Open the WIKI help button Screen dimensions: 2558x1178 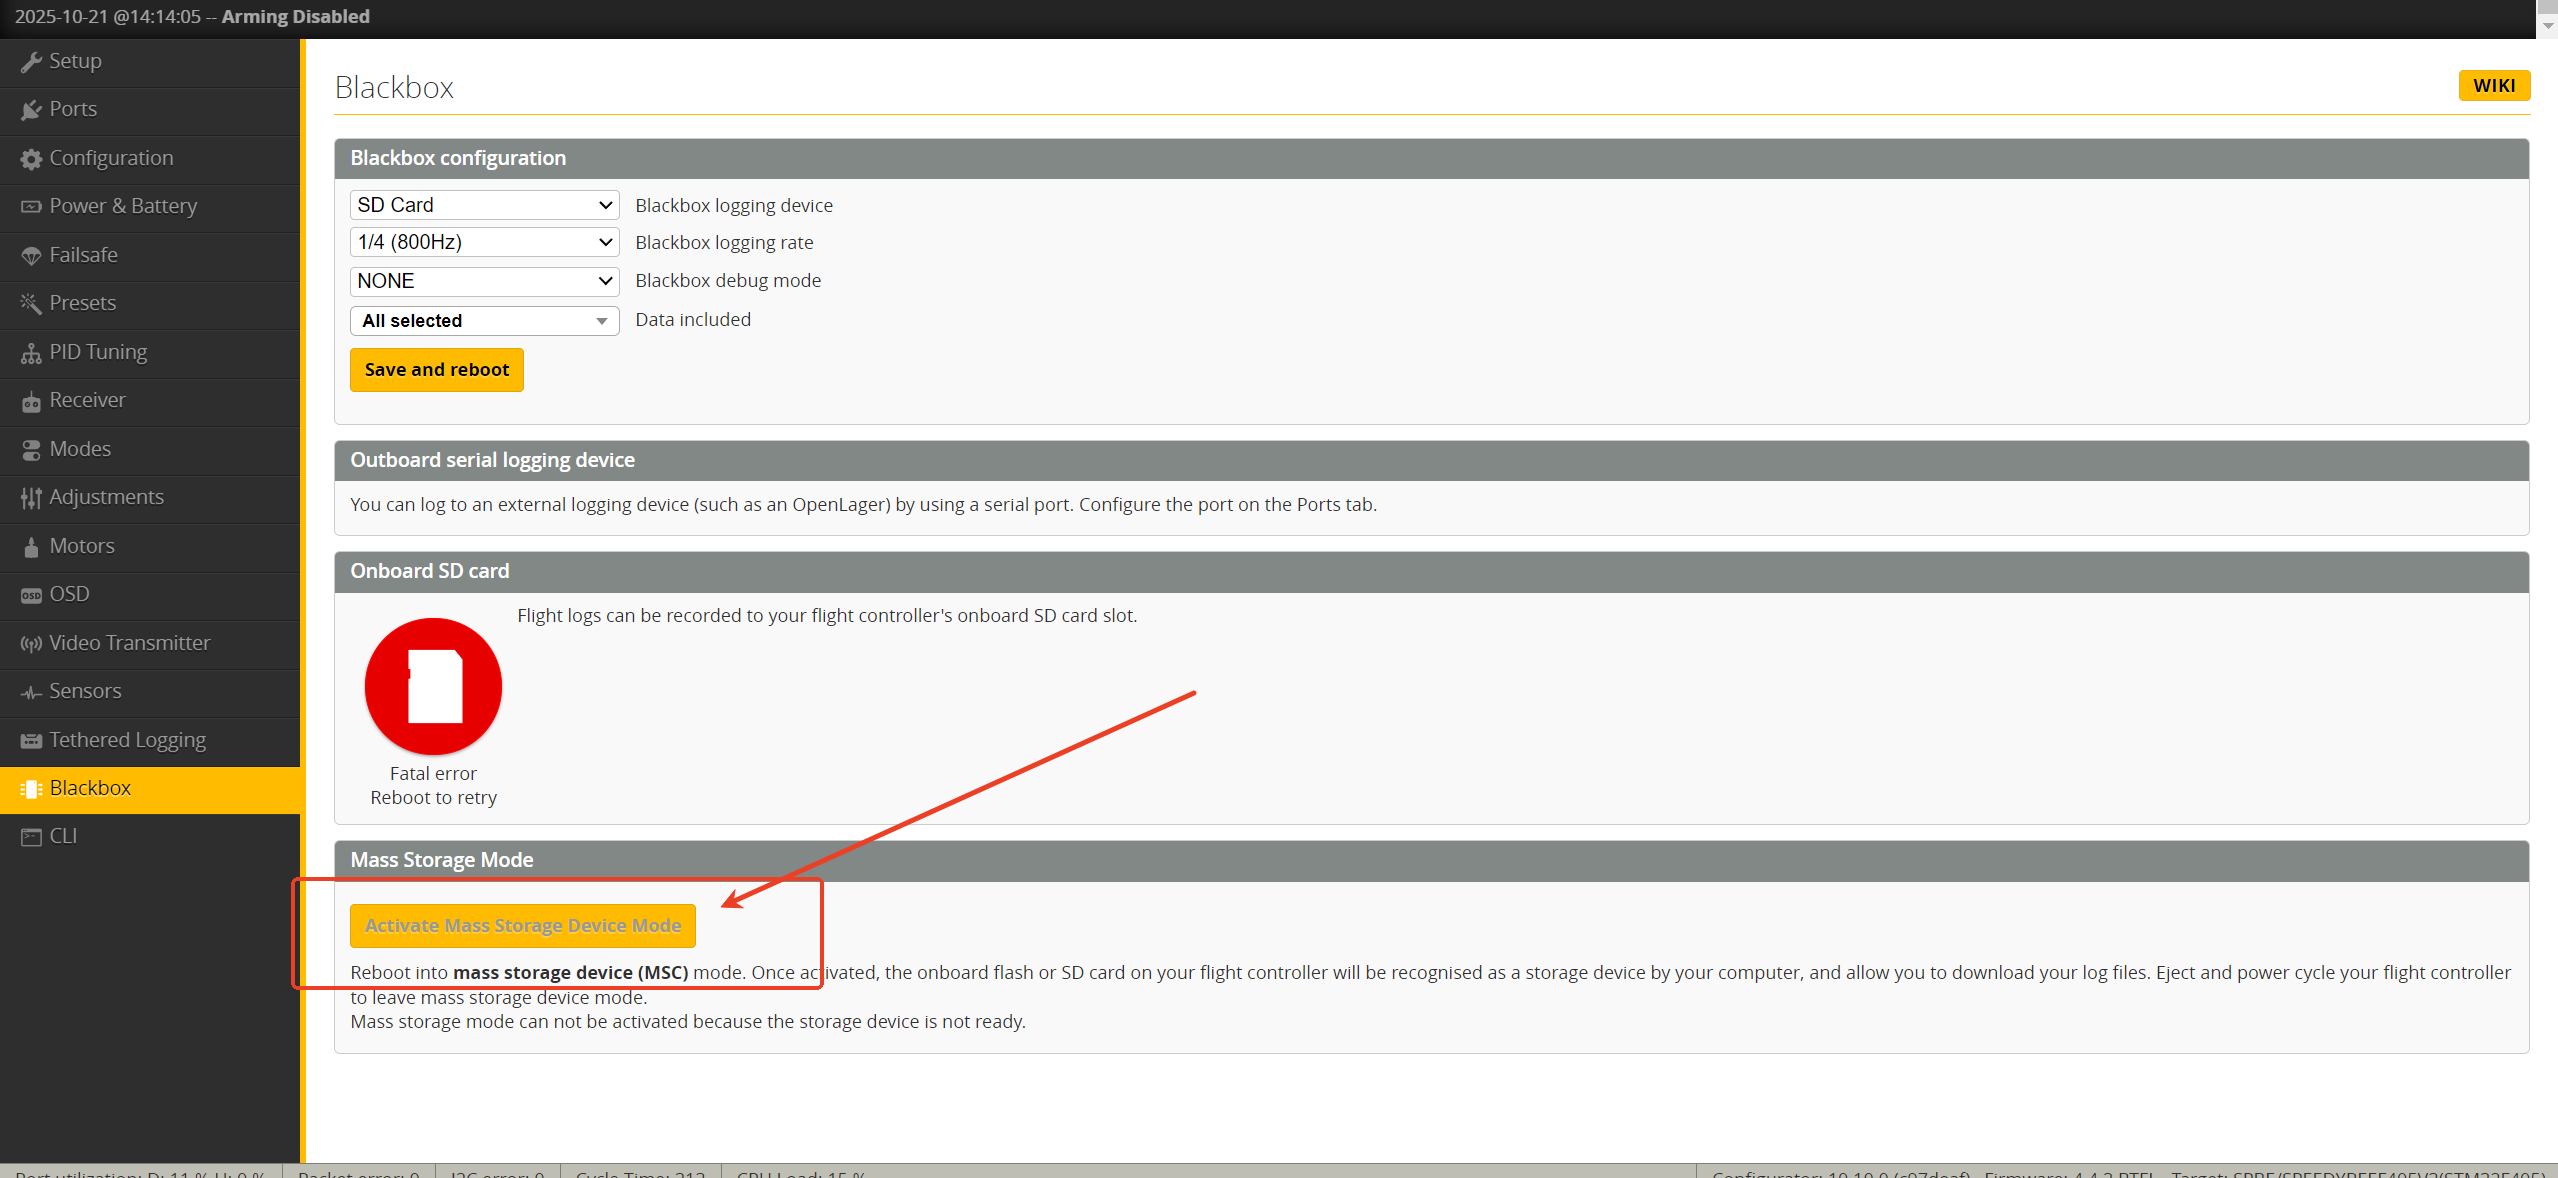2493,86
